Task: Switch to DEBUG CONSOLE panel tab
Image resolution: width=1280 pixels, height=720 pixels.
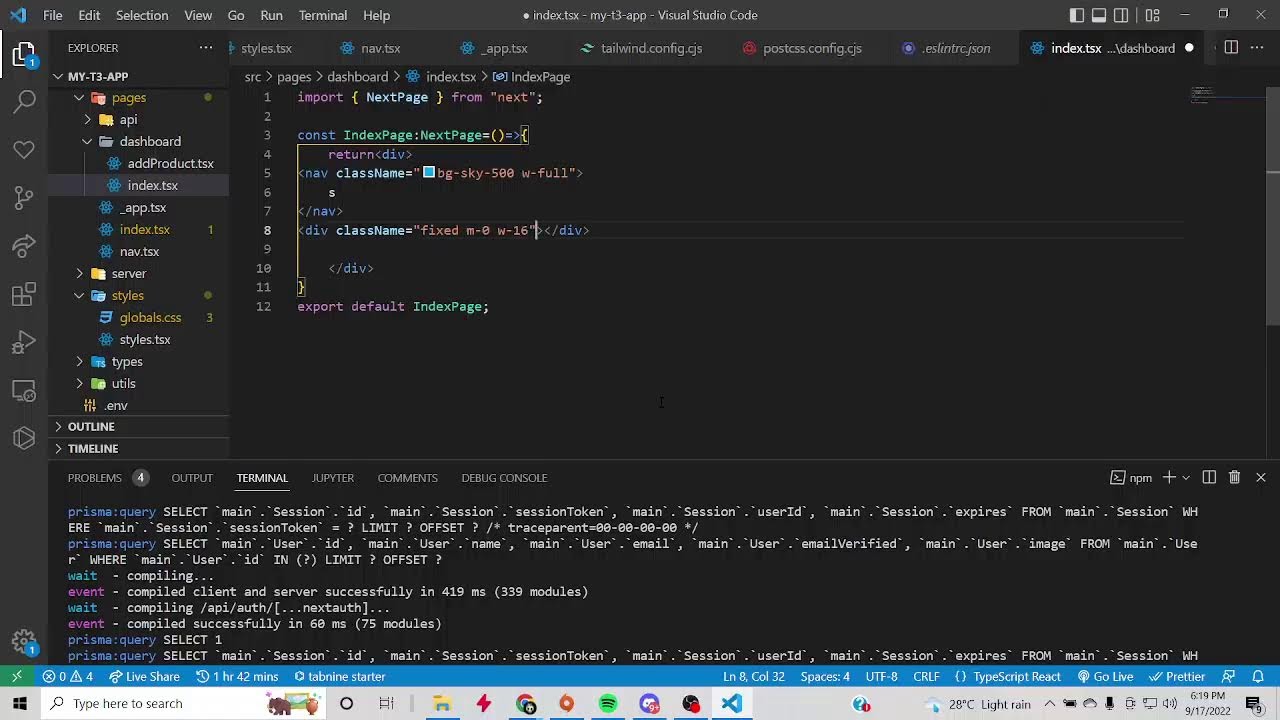Action: tap(504, 478)
